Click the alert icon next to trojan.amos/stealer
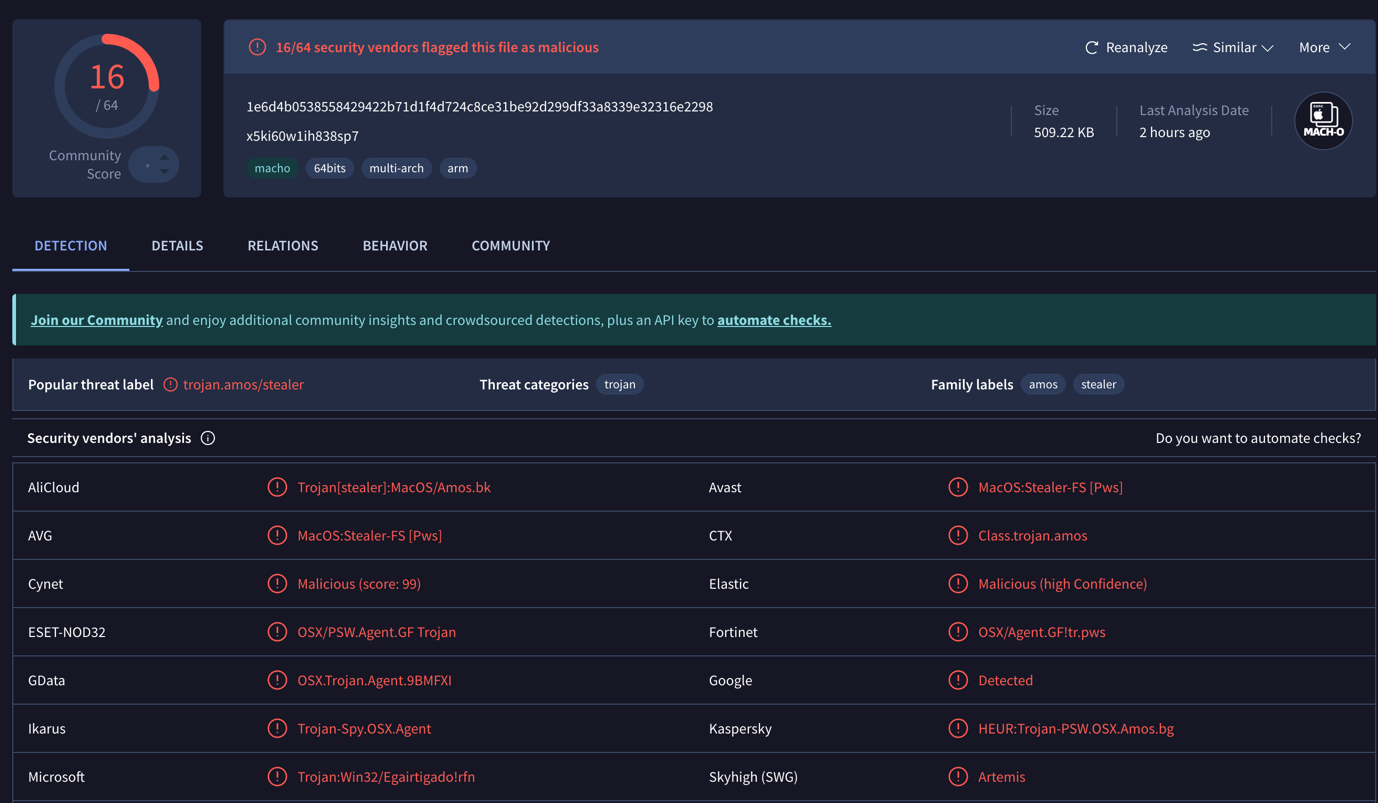The image size is (1378, 803). tap(171, 384)
